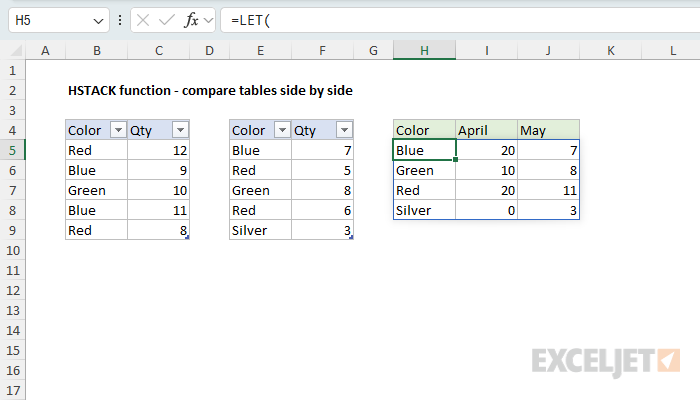Select cell F8 with value 6
This screenshot has width=700, height=400.
[x=322, y=210]
